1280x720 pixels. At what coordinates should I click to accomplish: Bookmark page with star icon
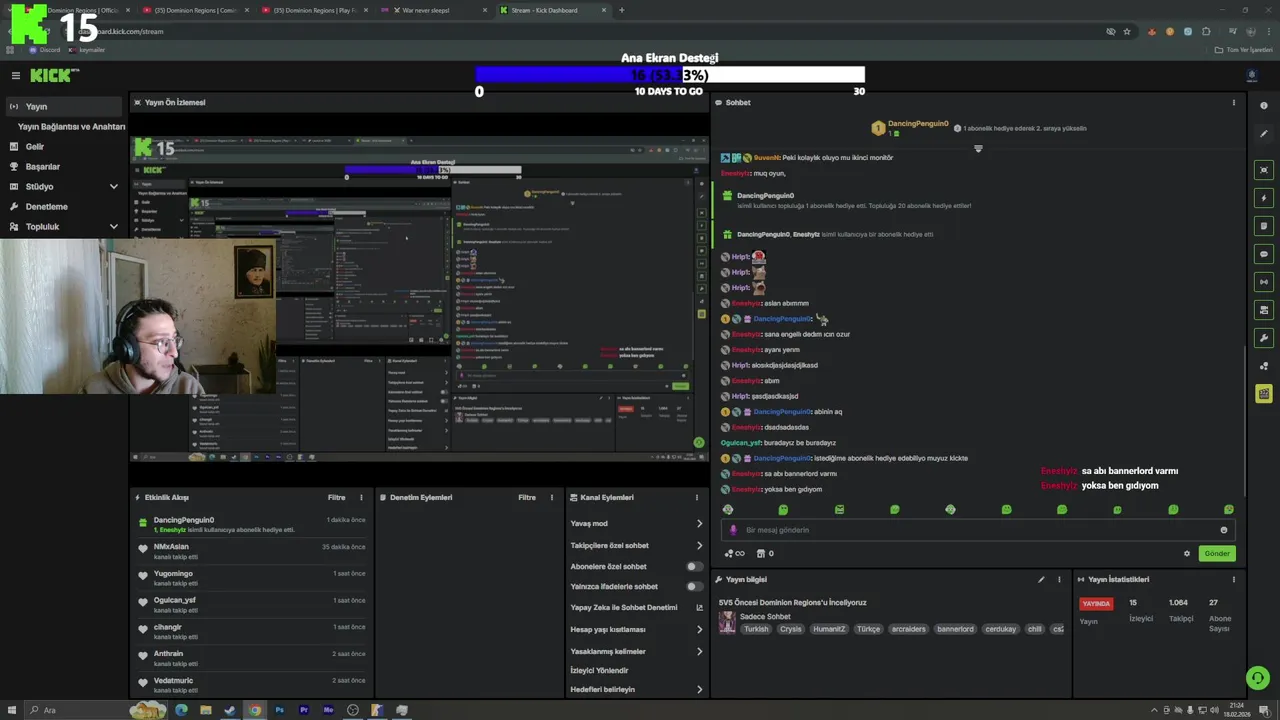tap(1127, 31)
